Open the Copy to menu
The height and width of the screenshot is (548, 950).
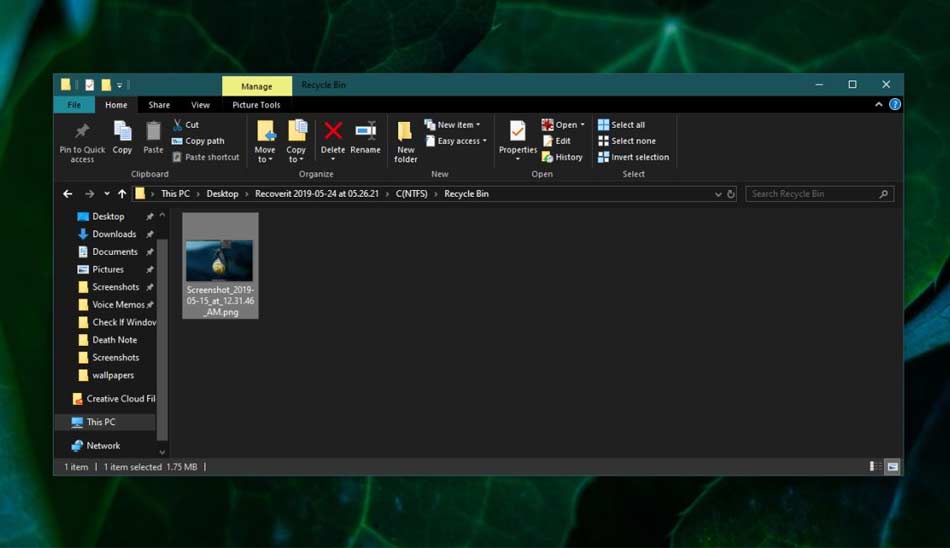(x=296, y=142)
